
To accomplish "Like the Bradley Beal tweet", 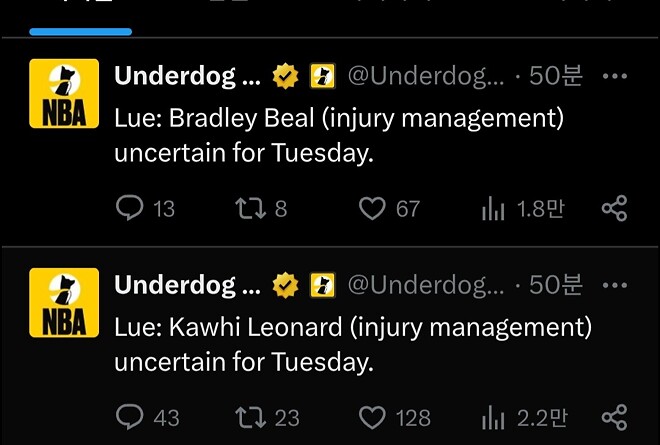I will [x=373, y=208].
